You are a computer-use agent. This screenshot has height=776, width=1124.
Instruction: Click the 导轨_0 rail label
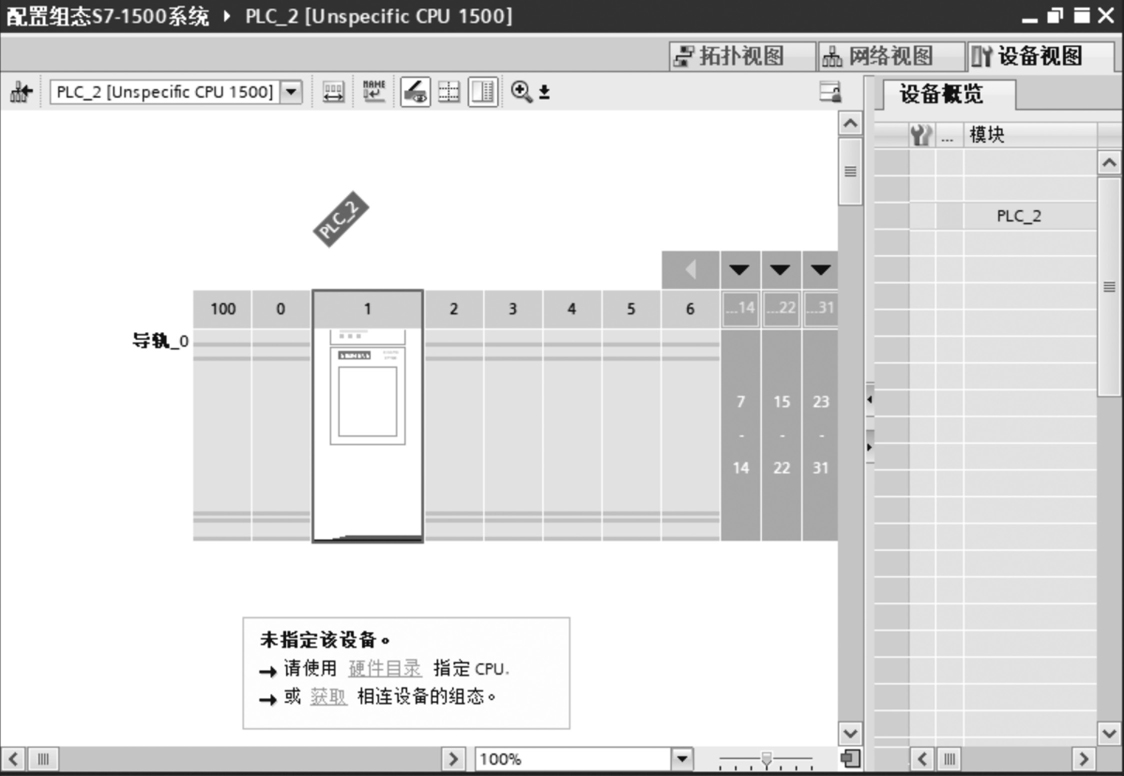click(161, 340)
